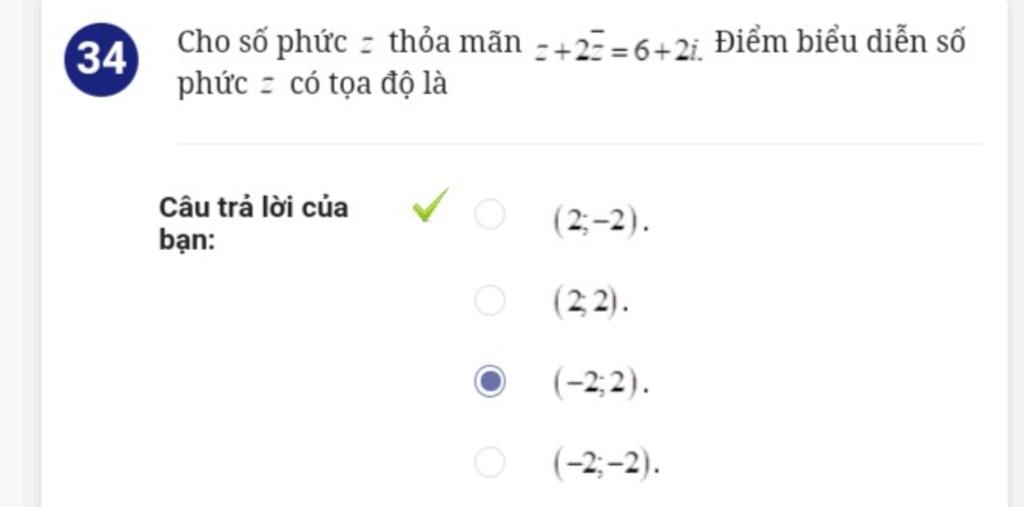This screenshot has width=1024, height=507.
Task: Click the selected radio button for (−2;2)
Action: 490,382
